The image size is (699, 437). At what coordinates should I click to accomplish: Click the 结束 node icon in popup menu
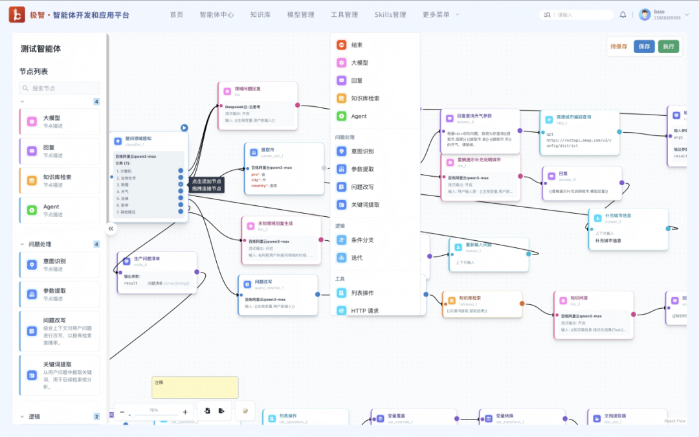click(341, 45)
